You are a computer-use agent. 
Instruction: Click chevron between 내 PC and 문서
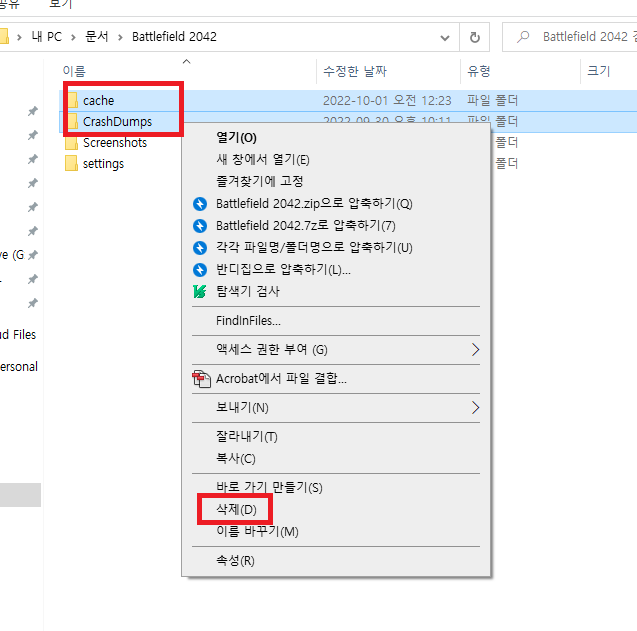coord(73,38)
